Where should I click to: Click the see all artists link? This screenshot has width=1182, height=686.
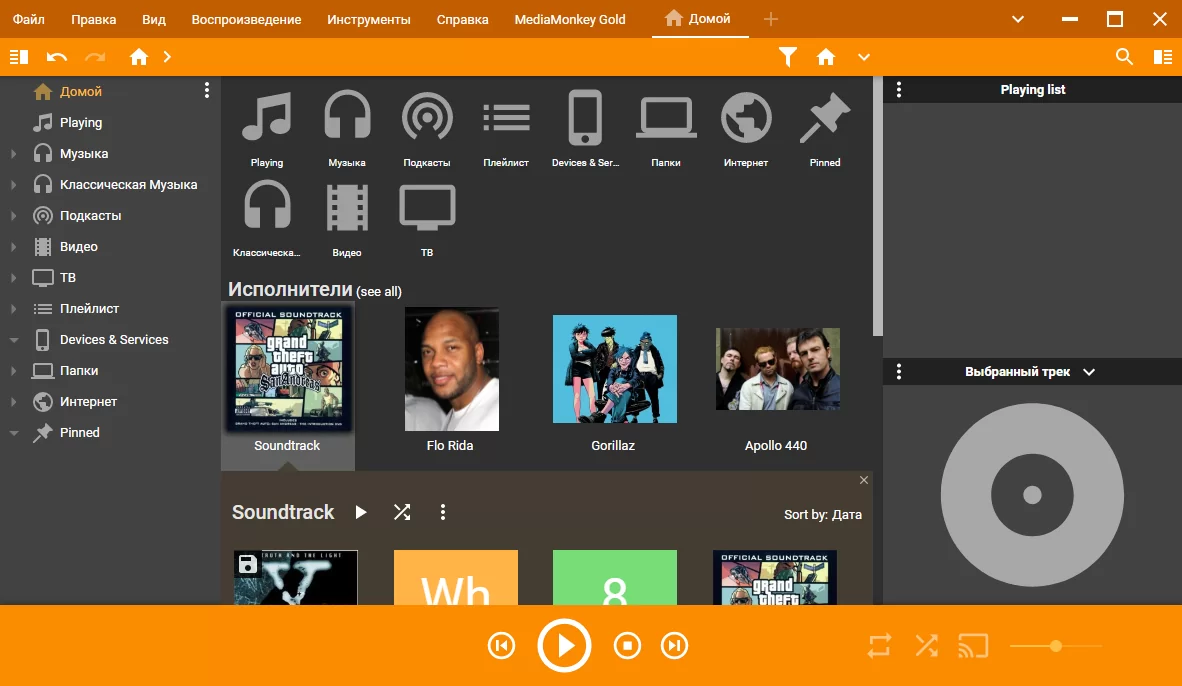[x=378, y=292]
